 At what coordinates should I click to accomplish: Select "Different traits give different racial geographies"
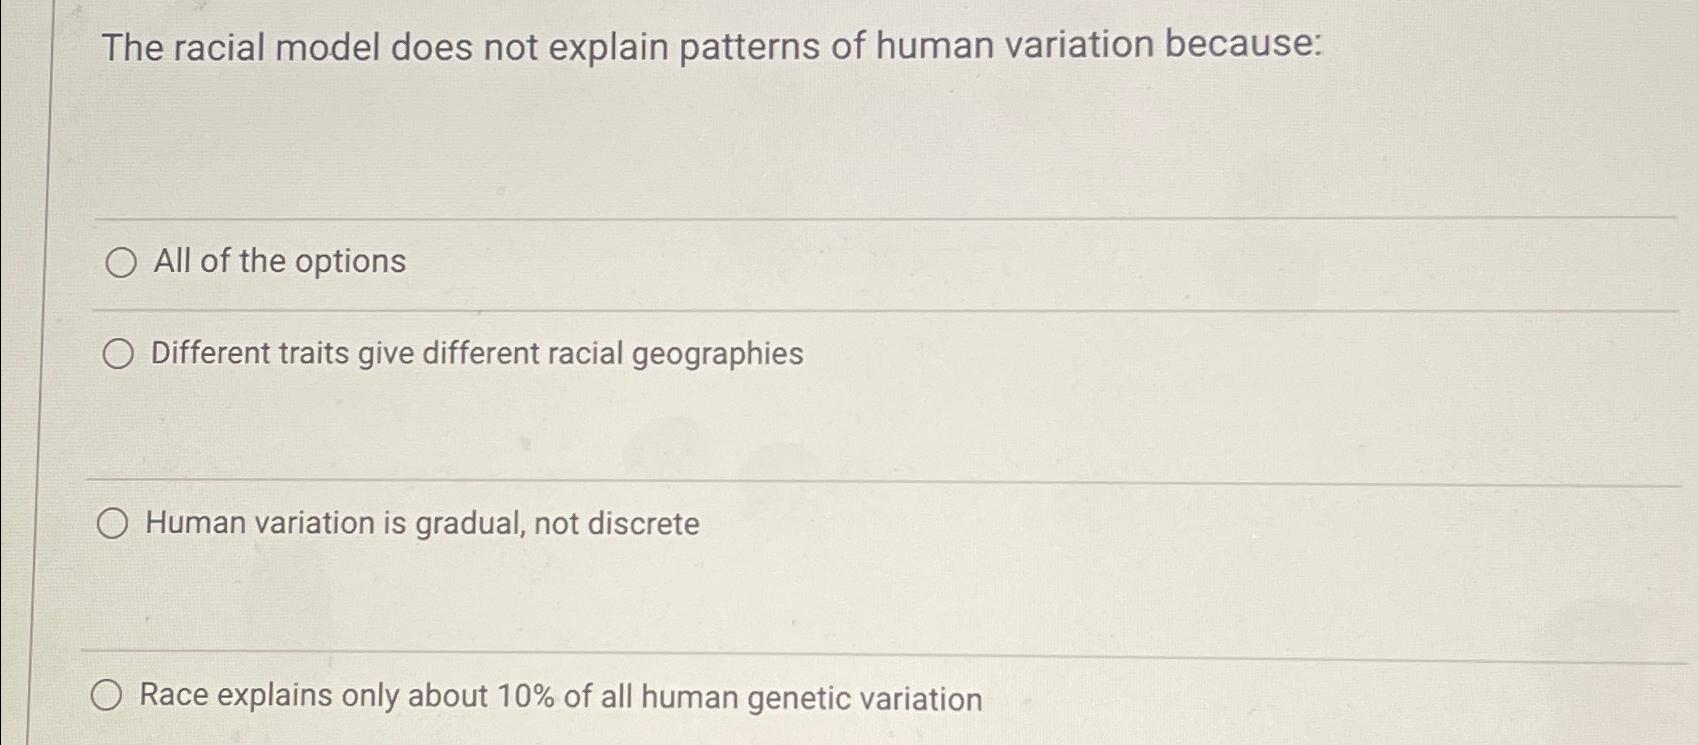tap(119, 352)
